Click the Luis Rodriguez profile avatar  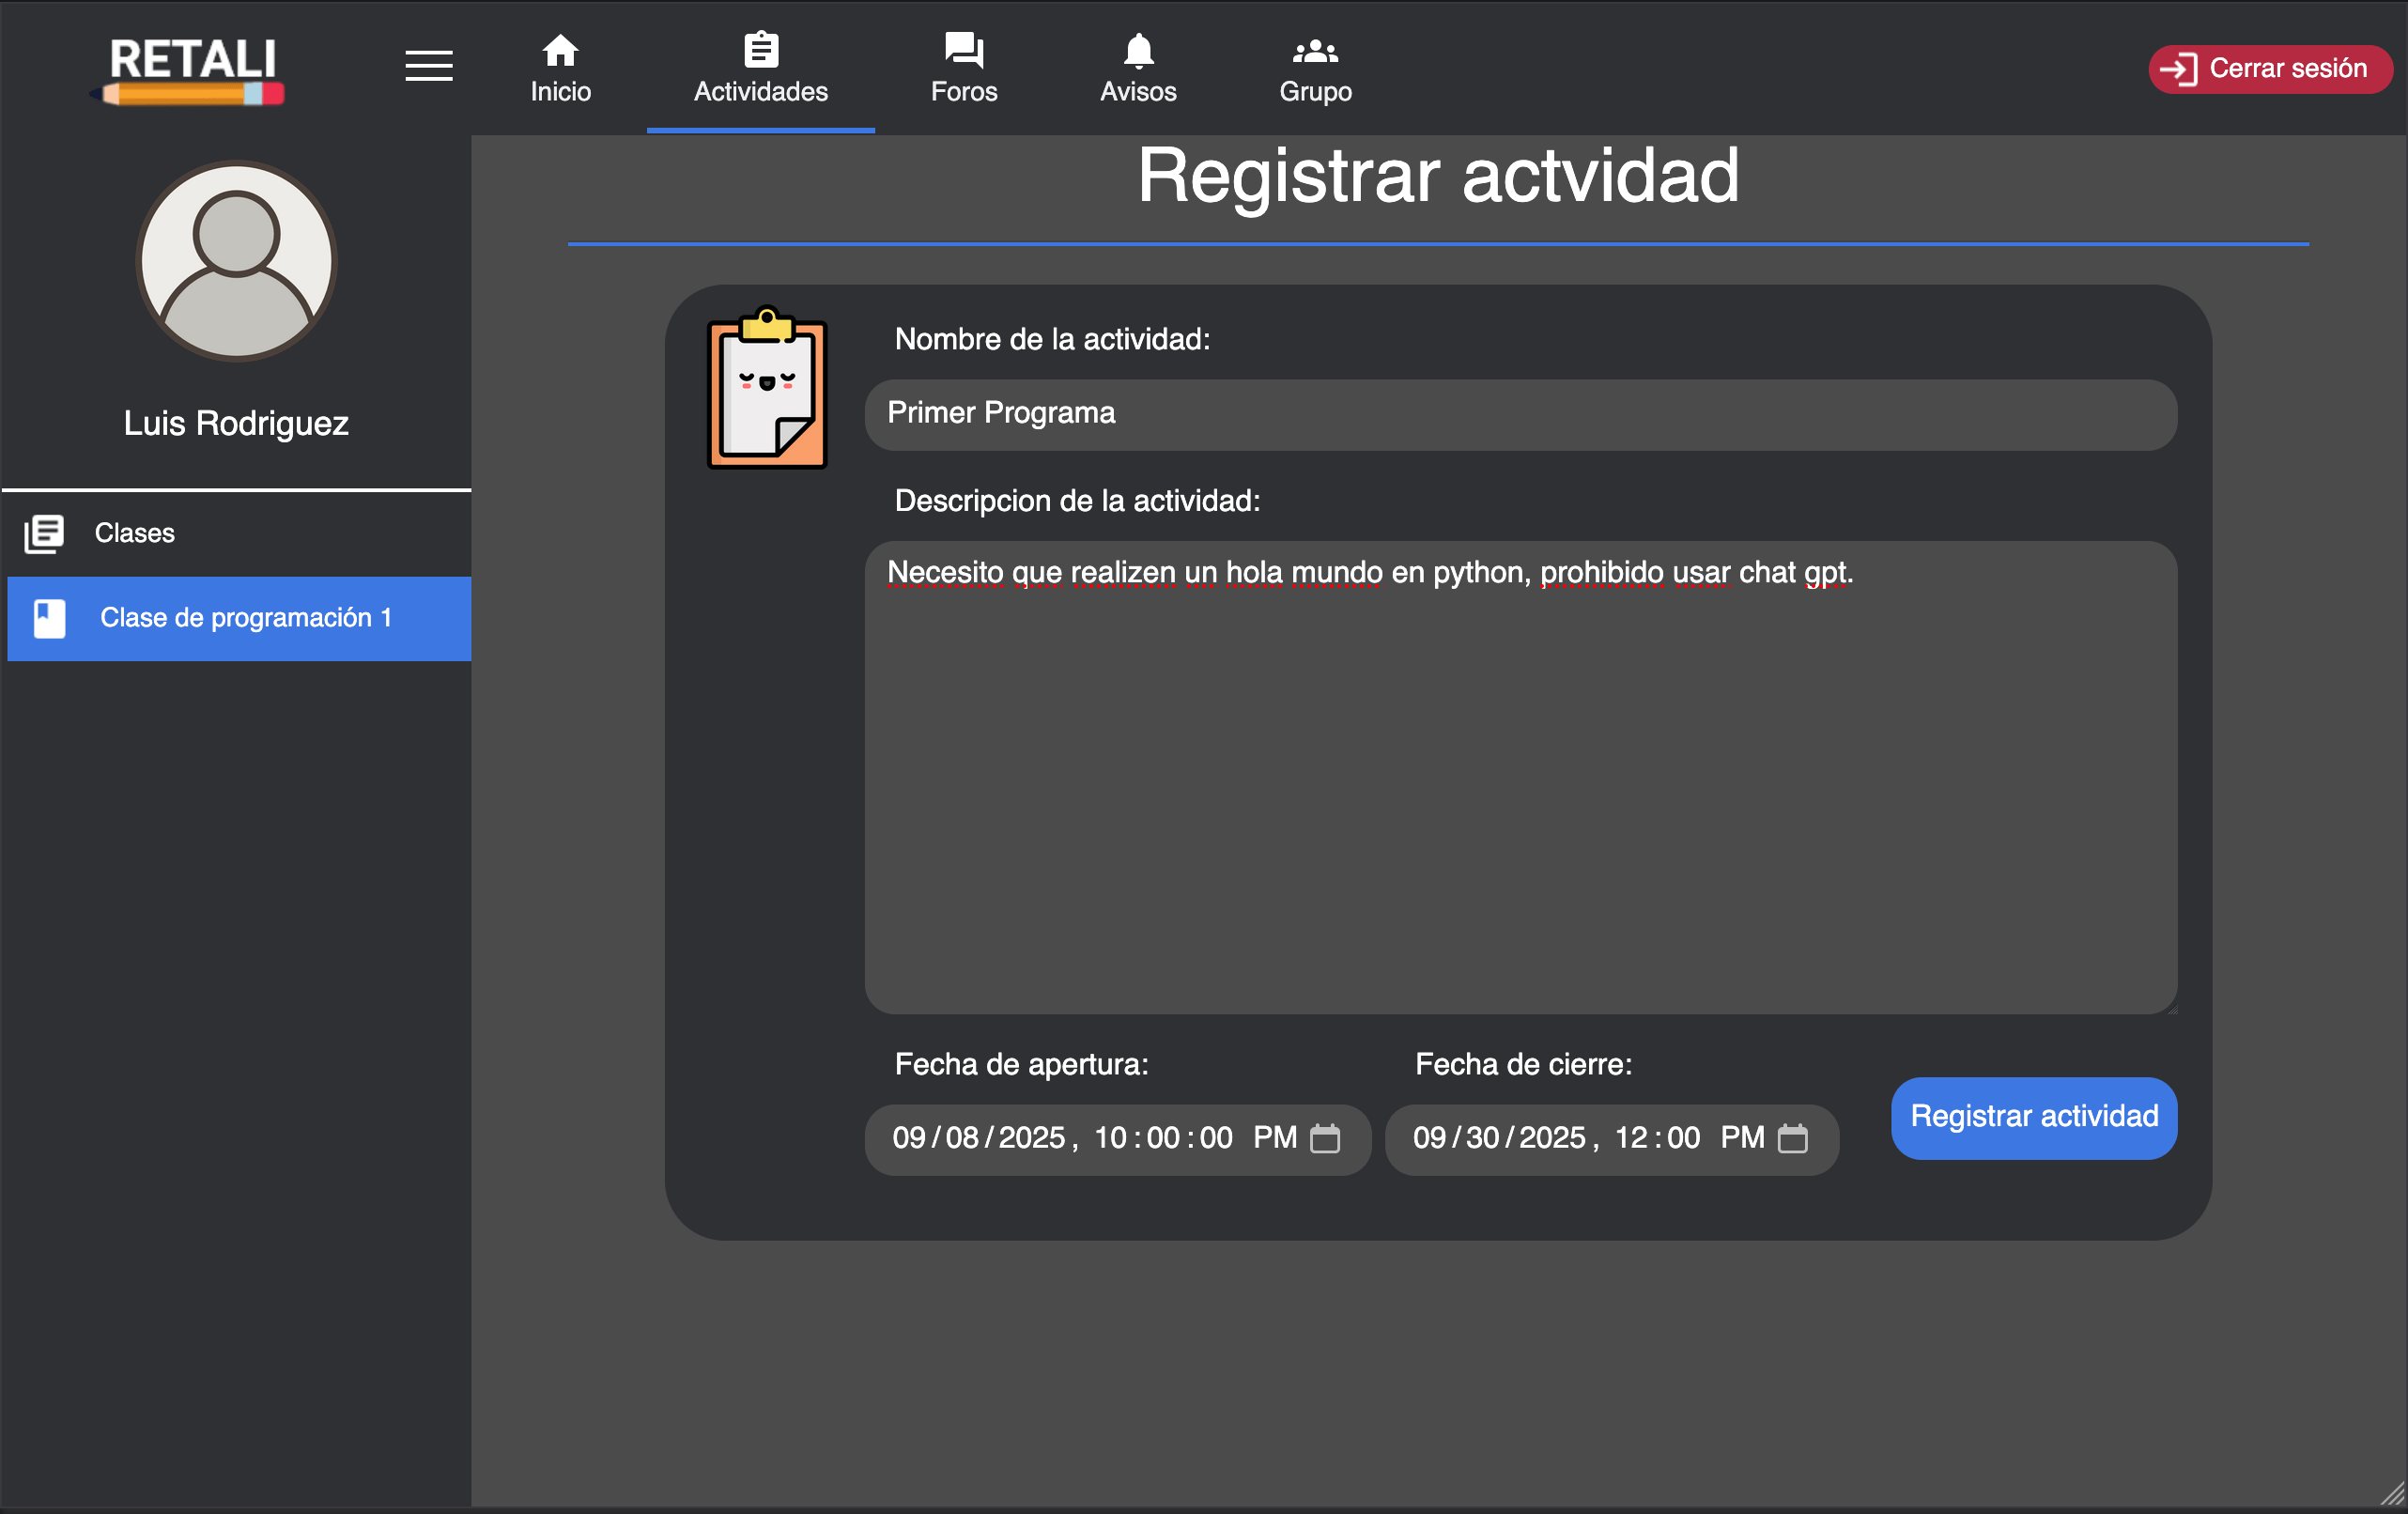tap(236, 261)
